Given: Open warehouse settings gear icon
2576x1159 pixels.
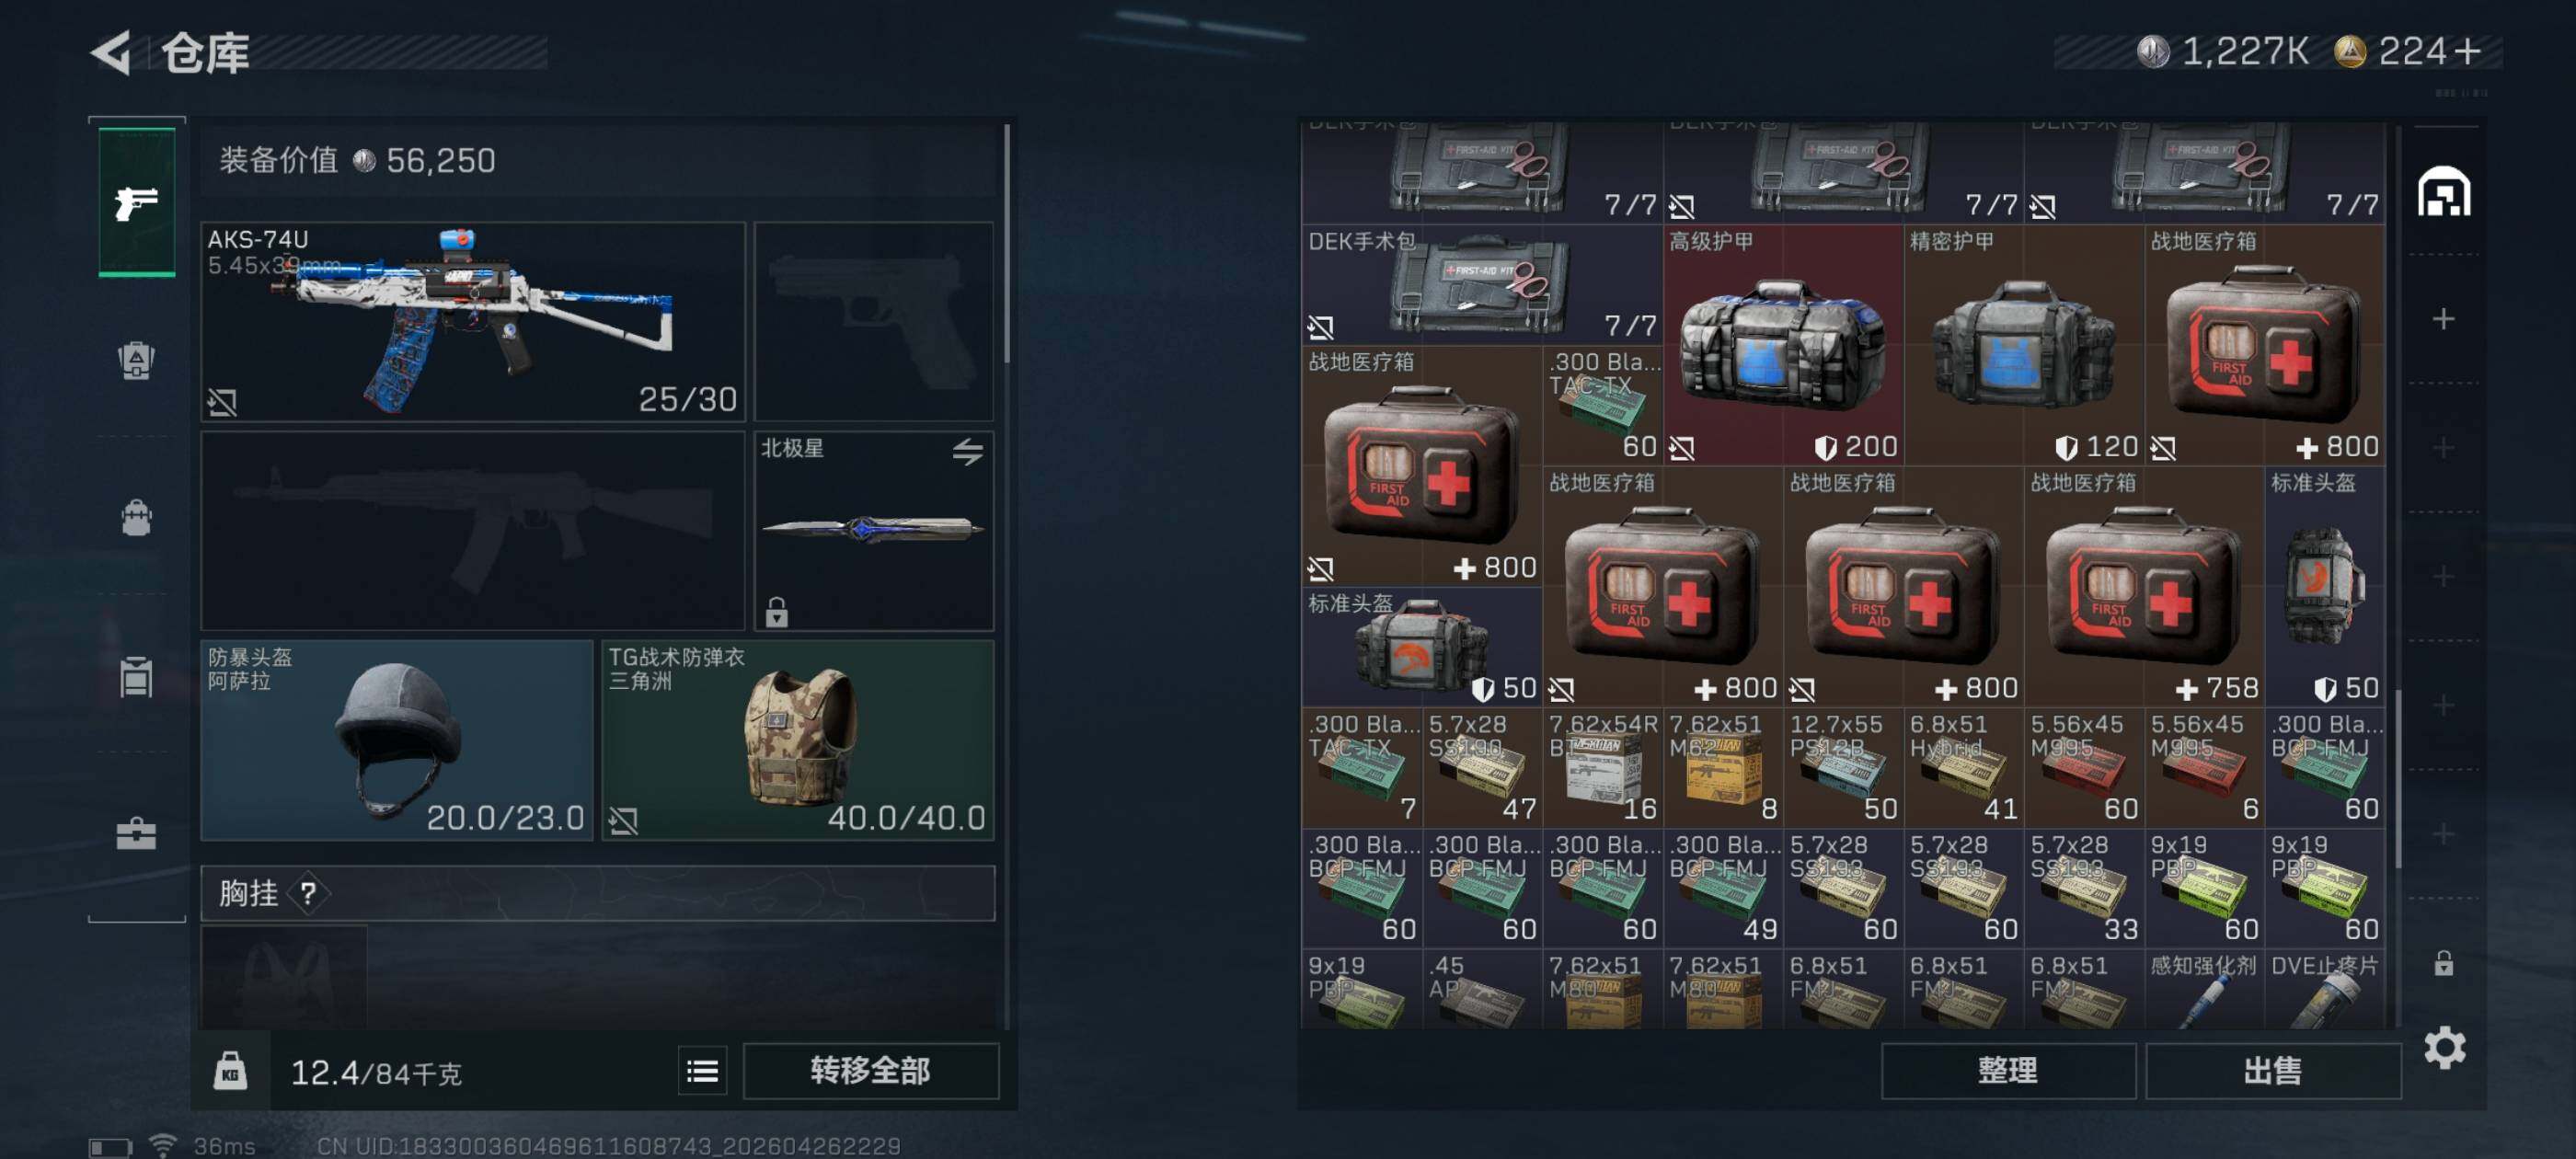Looking at the screenshot, I should click(2444, 1049).
